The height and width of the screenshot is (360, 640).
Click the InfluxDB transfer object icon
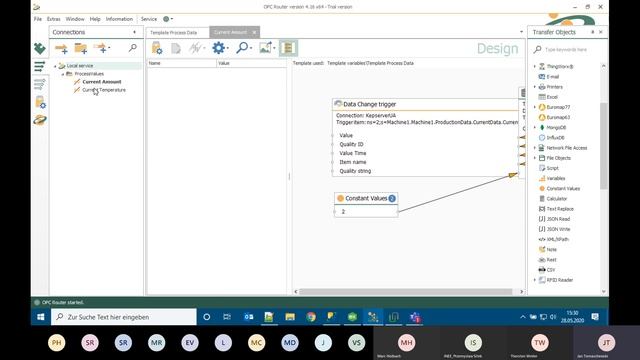click(x=542, y=138)
